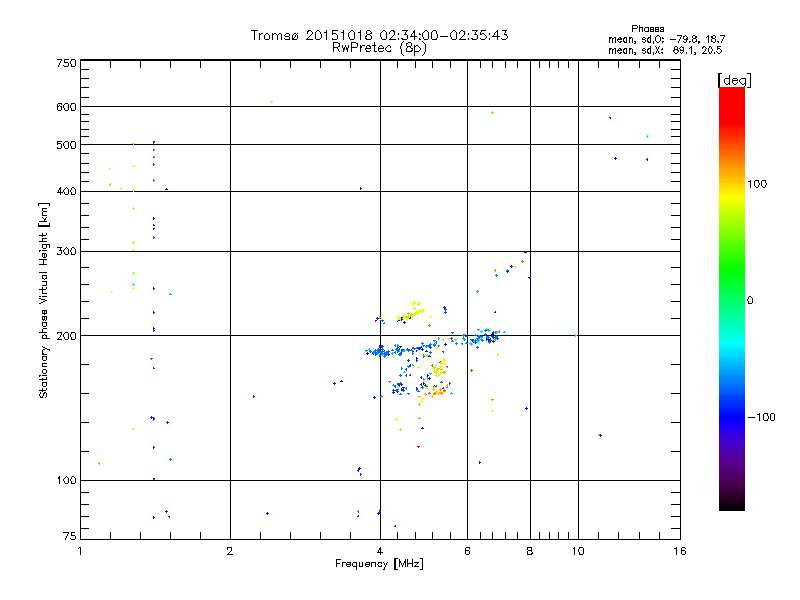Screen dimensions: 800x600
Task: Click the 'Stationary phase Virtual Height [km]' axis title
Action: coord(43,300)
